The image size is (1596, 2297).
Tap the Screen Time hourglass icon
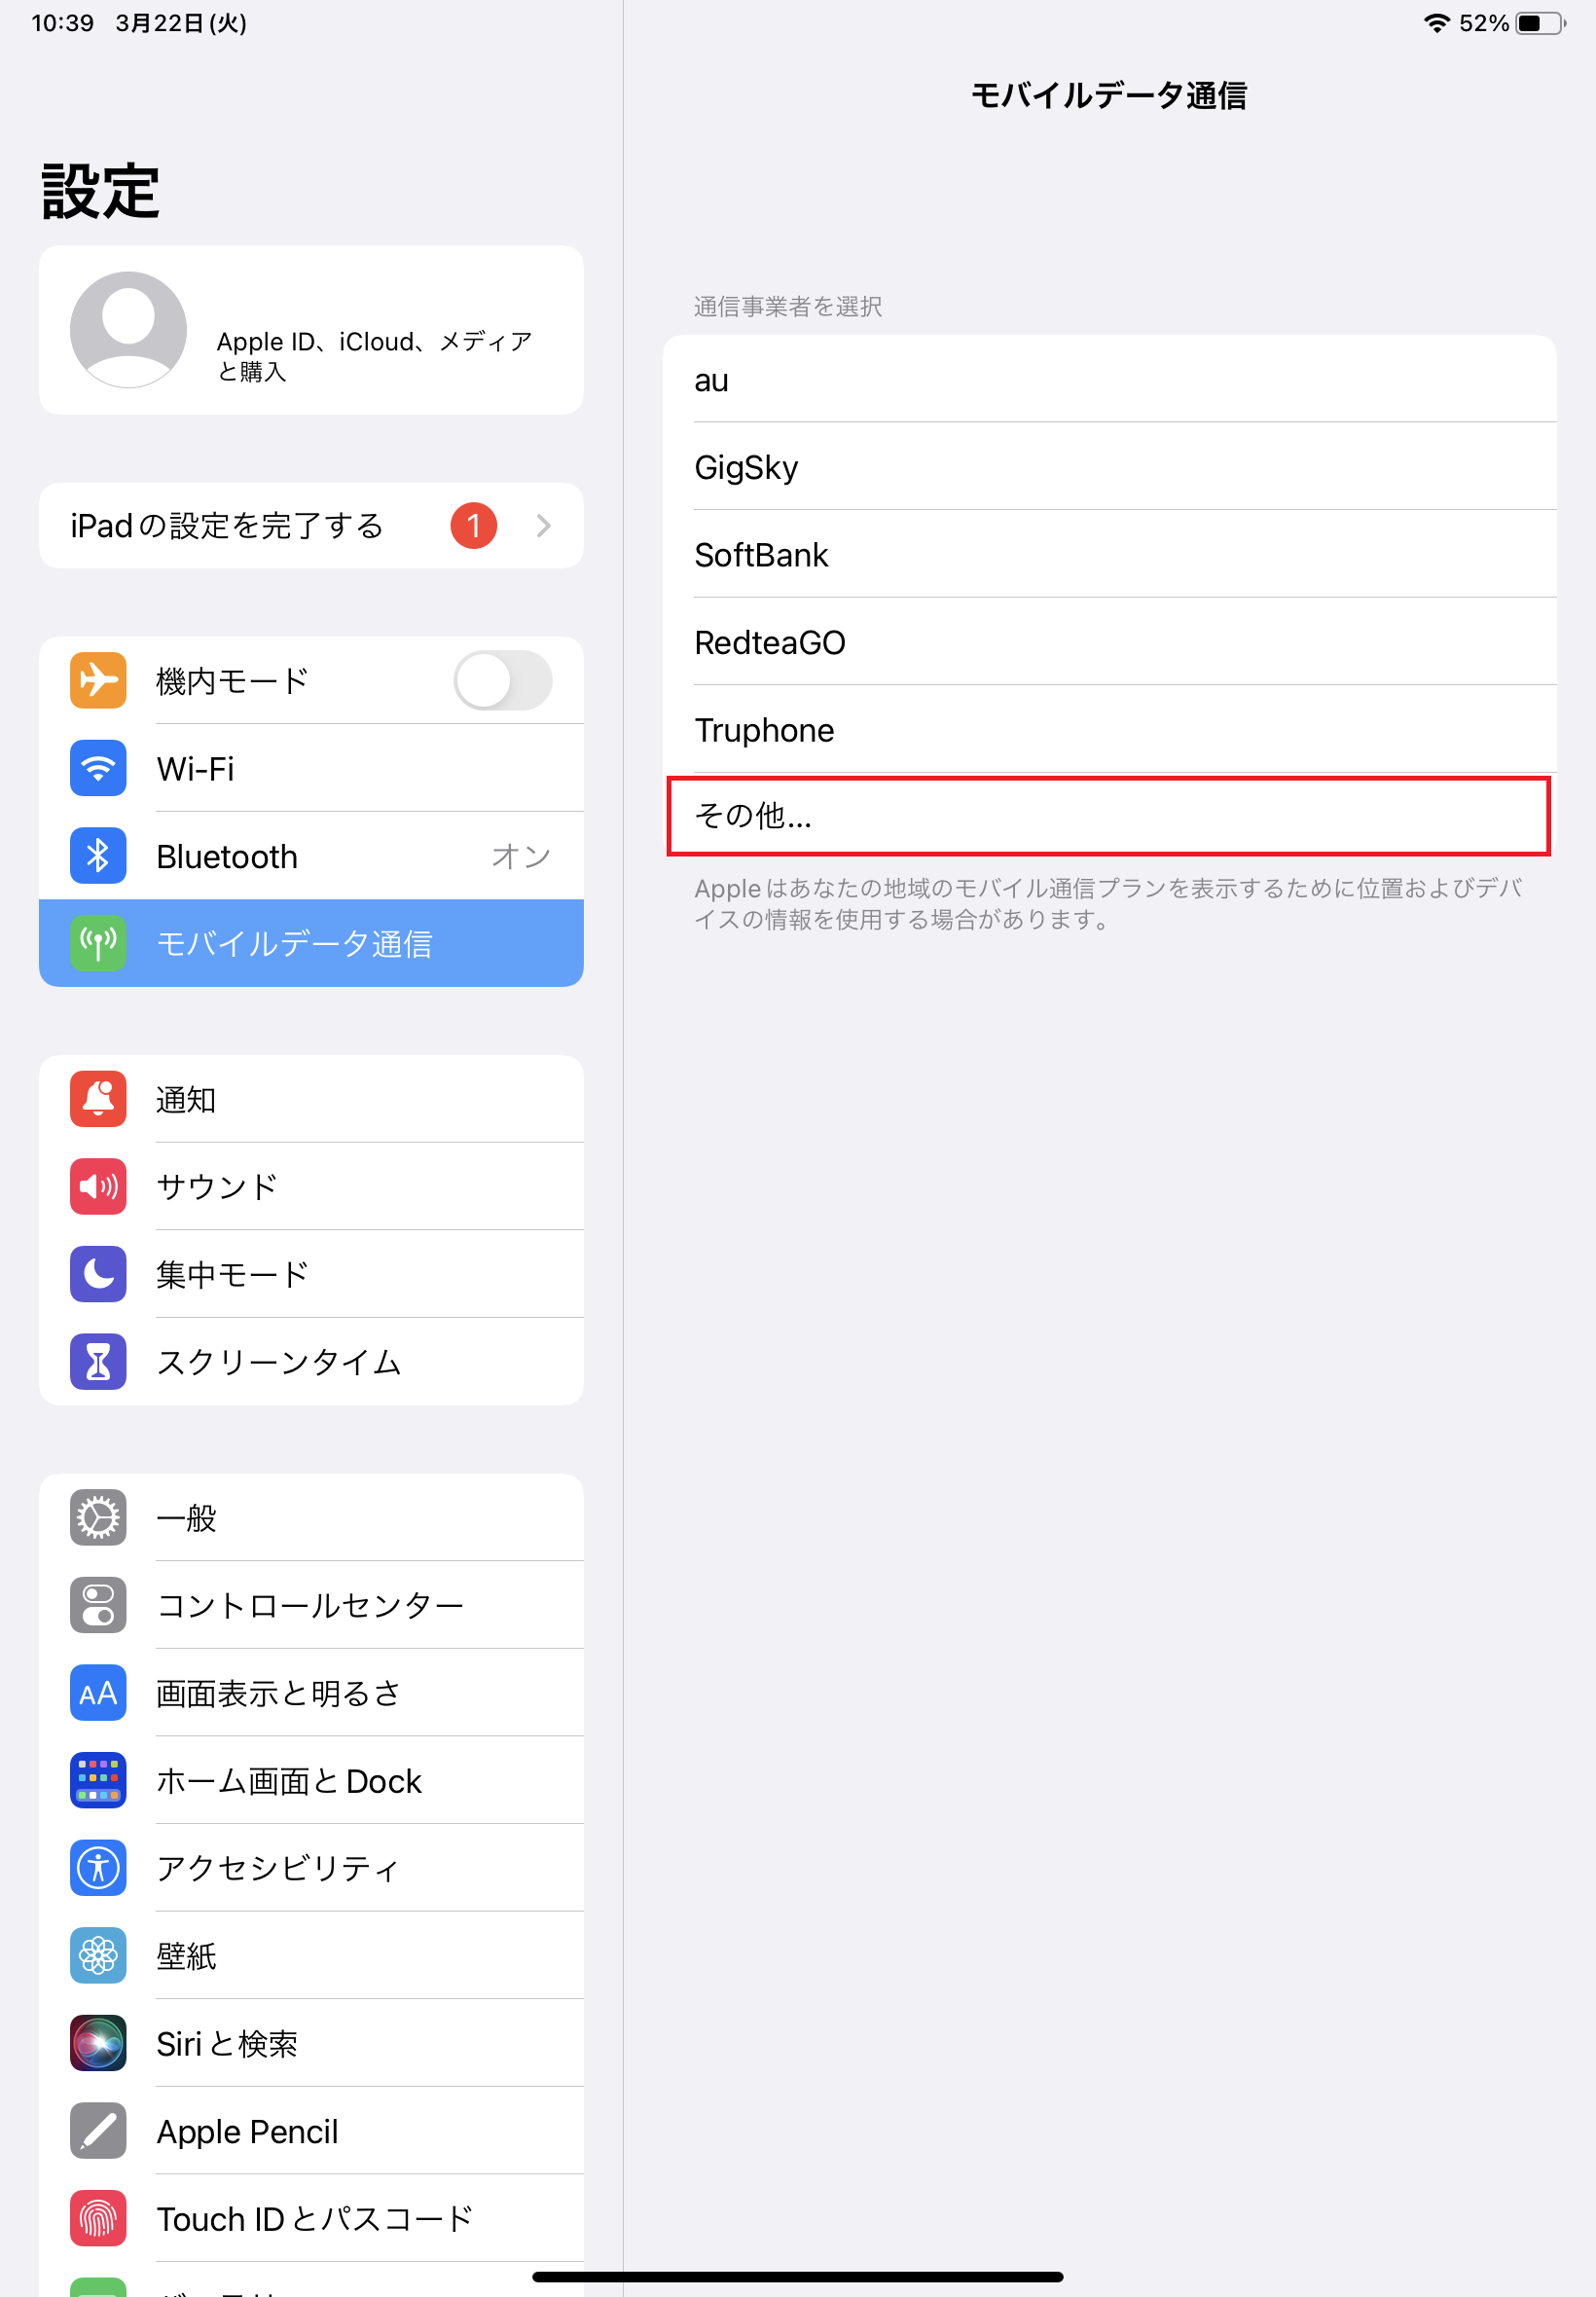click(x=98, y=1362)
